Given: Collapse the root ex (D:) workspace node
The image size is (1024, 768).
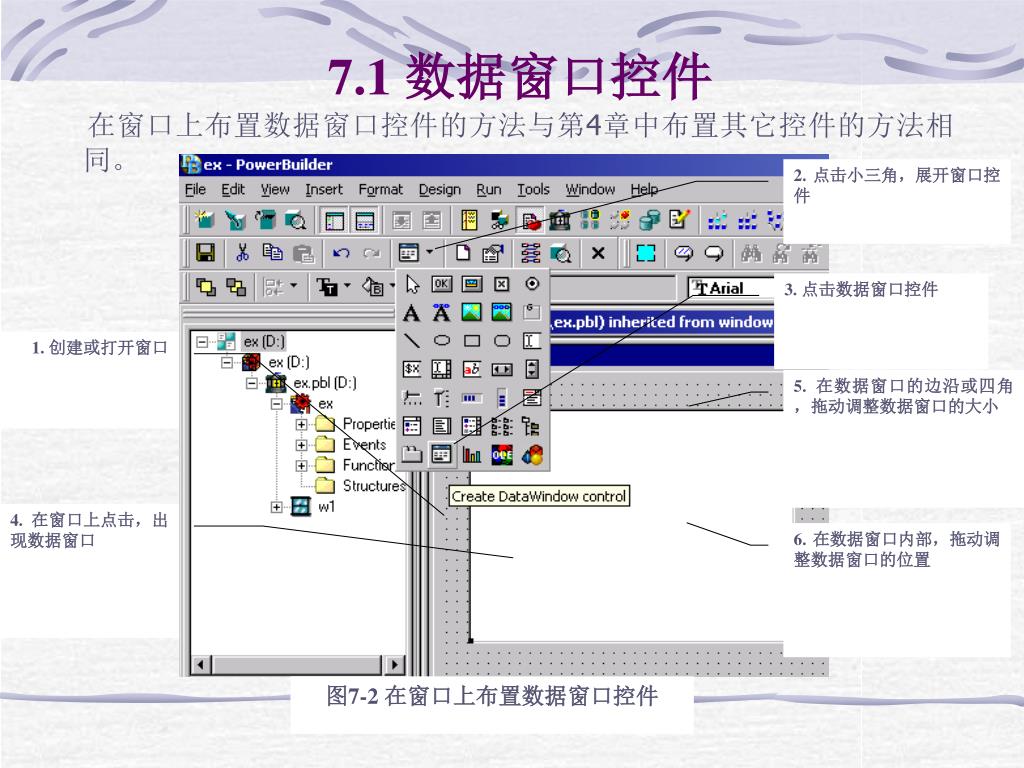Looking at the screenshot, I should 202,342.
